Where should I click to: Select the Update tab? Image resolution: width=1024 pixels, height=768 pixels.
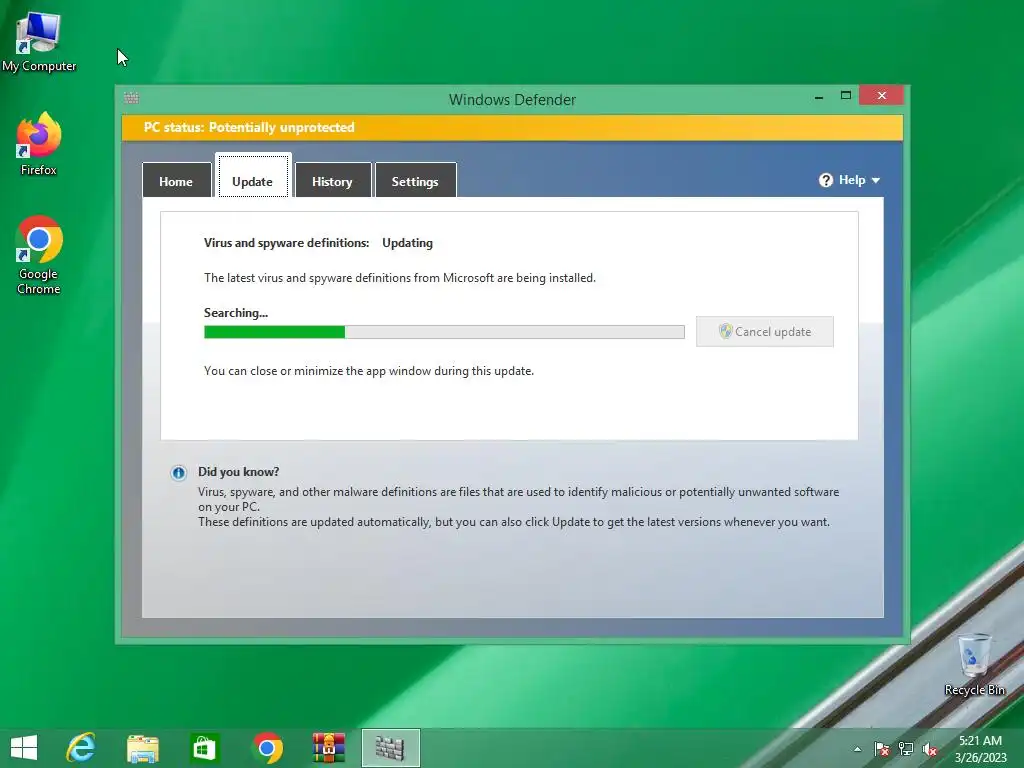pos(253,176)
